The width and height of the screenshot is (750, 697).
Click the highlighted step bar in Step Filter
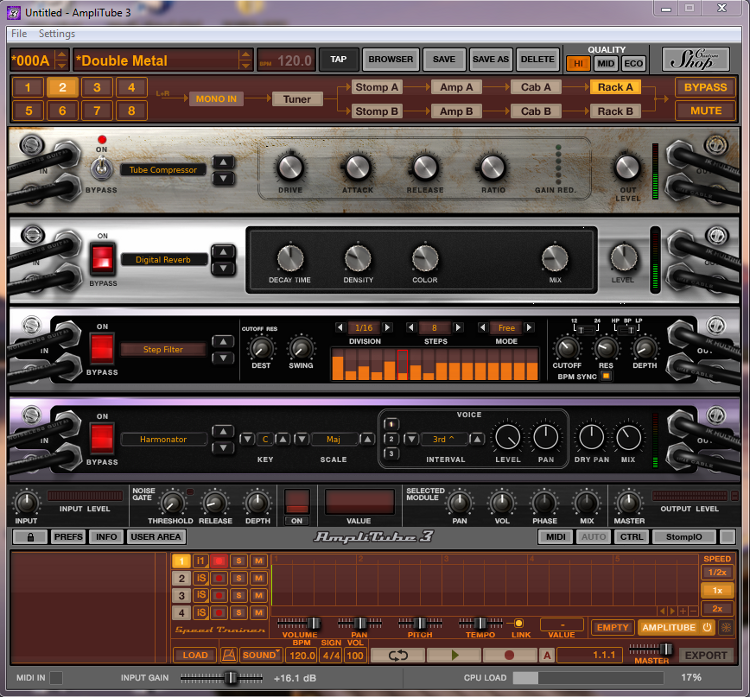pos(403,365)
